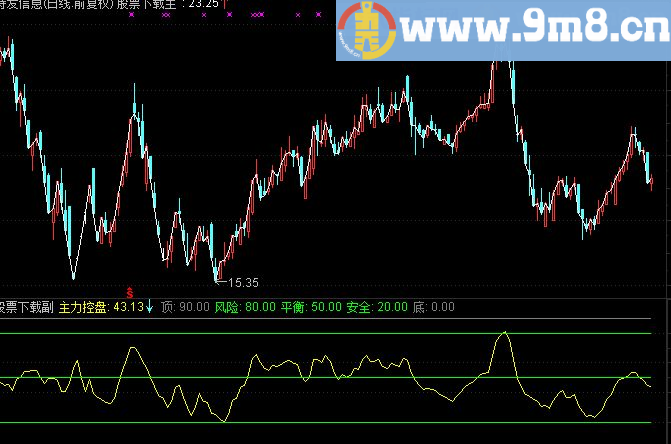Select the 股票下载副 sub-chart title
Image resolution: width=671 pixels, height=444 pixels.
27,307
